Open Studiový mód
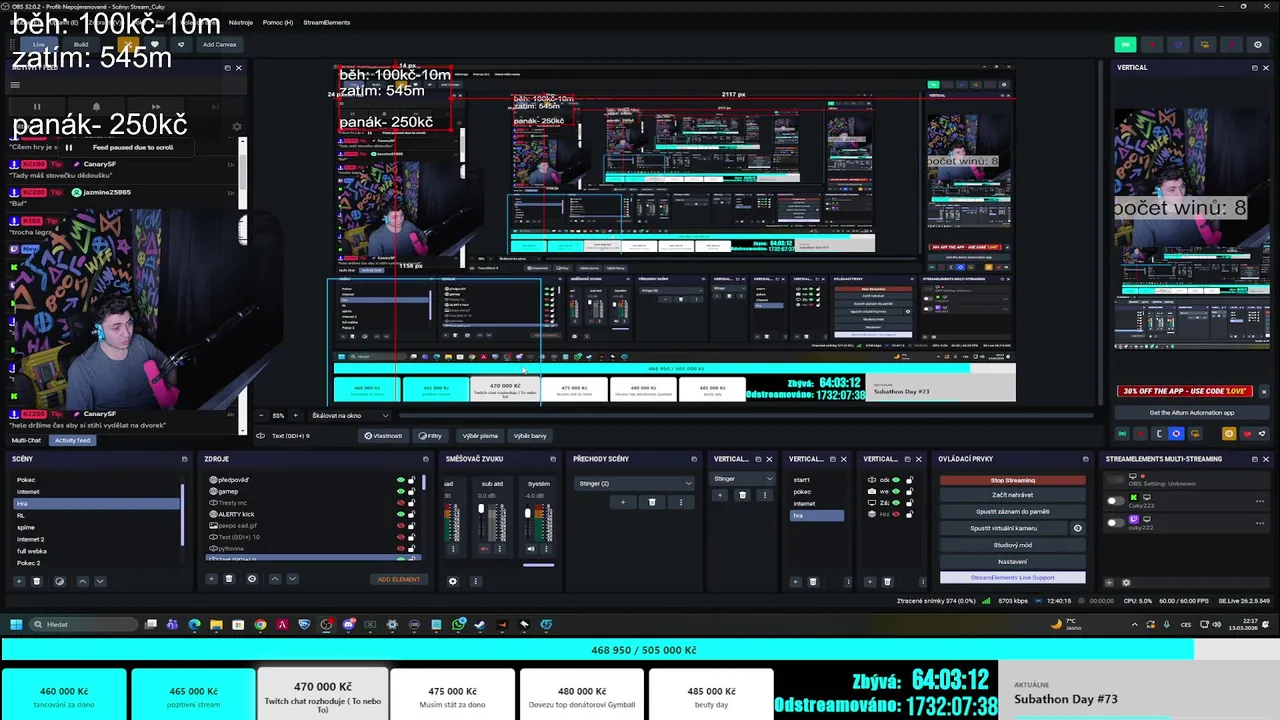Image resolution: width=1280 pixels, height=720 pixels. (x=1012, y=545)
